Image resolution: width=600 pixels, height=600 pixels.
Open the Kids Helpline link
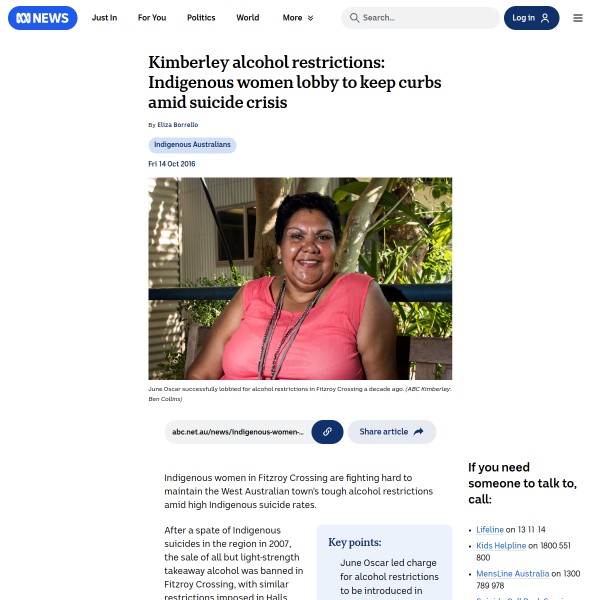[501, 546]
